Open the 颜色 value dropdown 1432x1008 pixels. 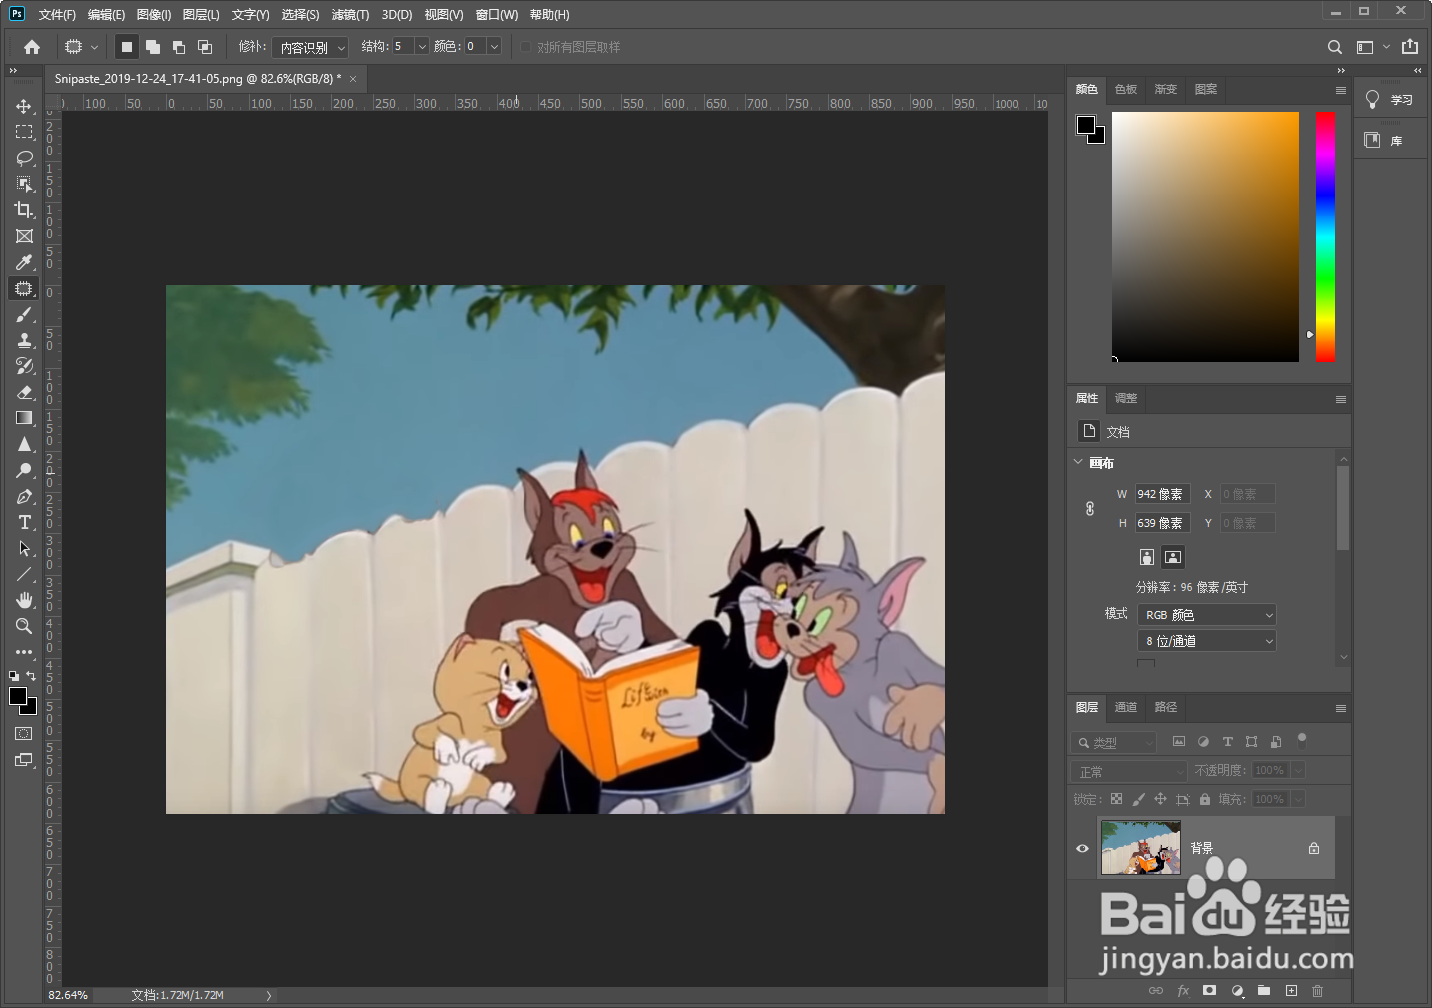[x=494, y=47]
